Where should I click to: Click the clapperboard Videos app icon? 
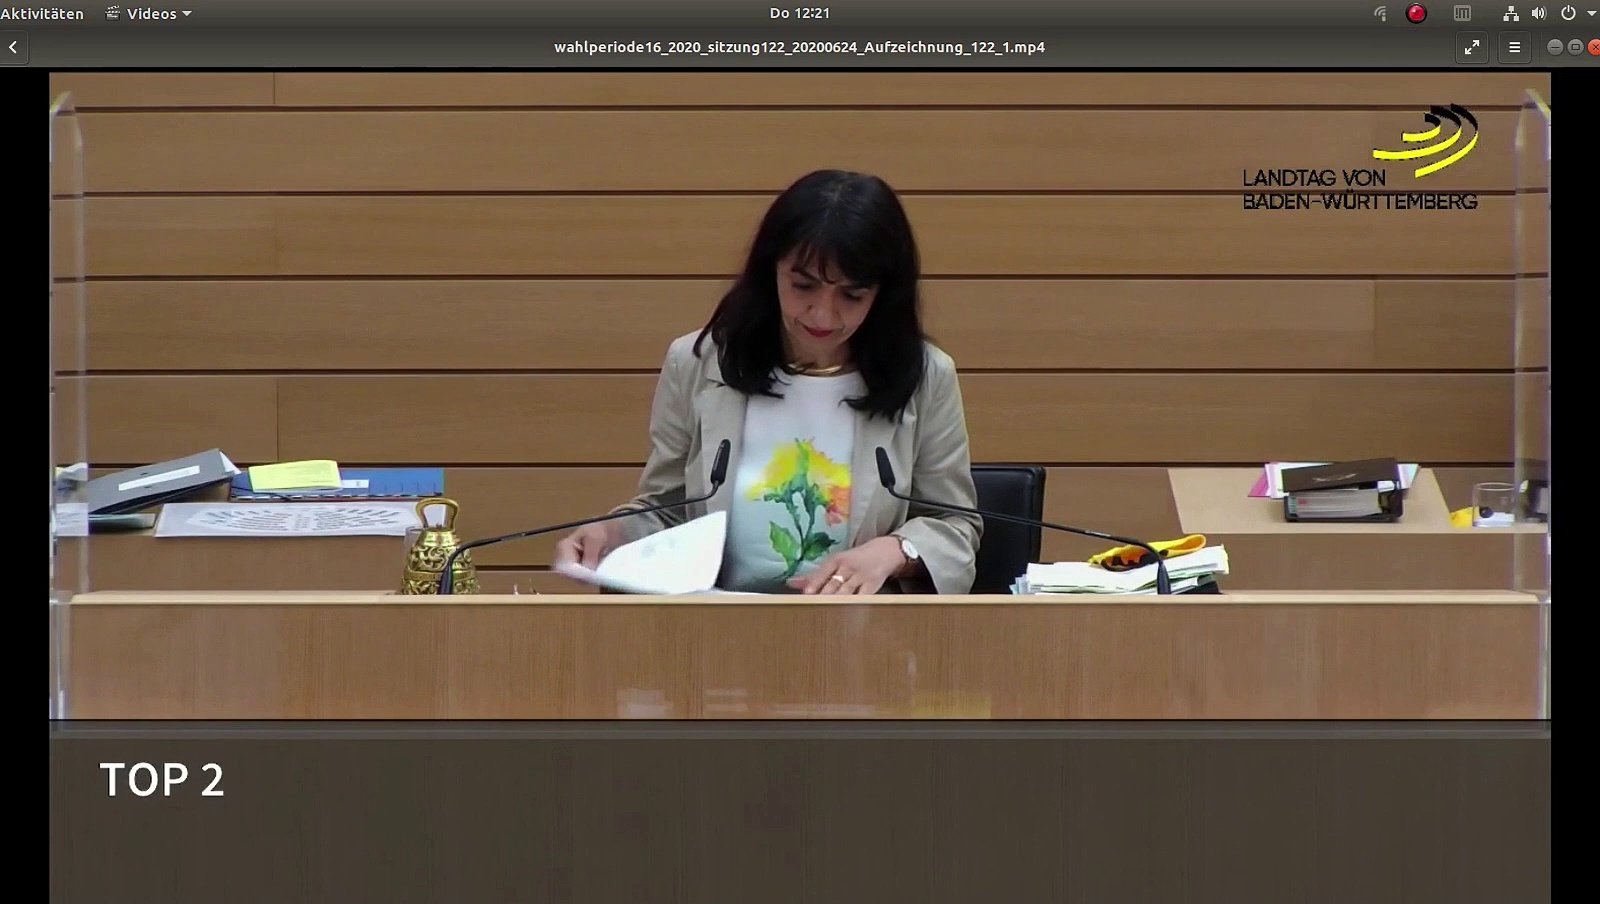click(x=113, y=13)
